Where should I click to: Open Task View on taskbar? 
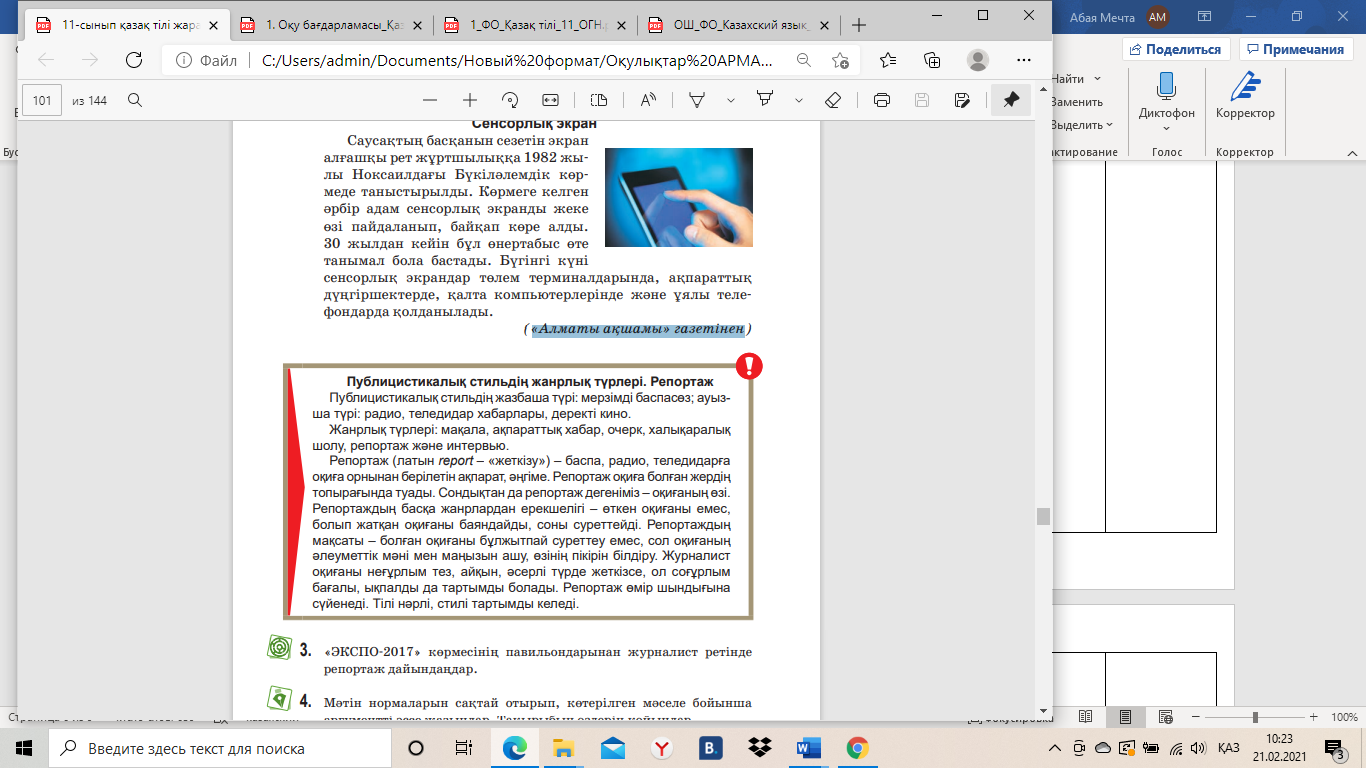(x=464, y=748)
